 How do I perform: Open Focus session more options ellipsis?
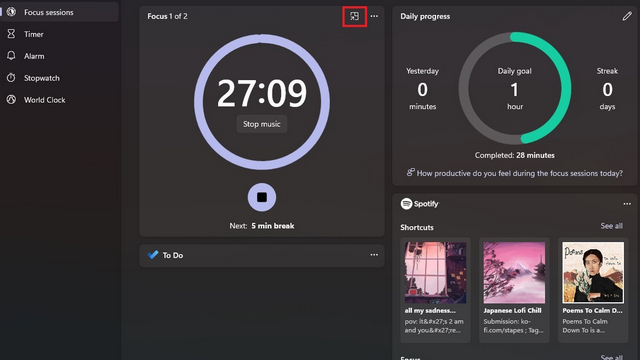coord(374,16)
